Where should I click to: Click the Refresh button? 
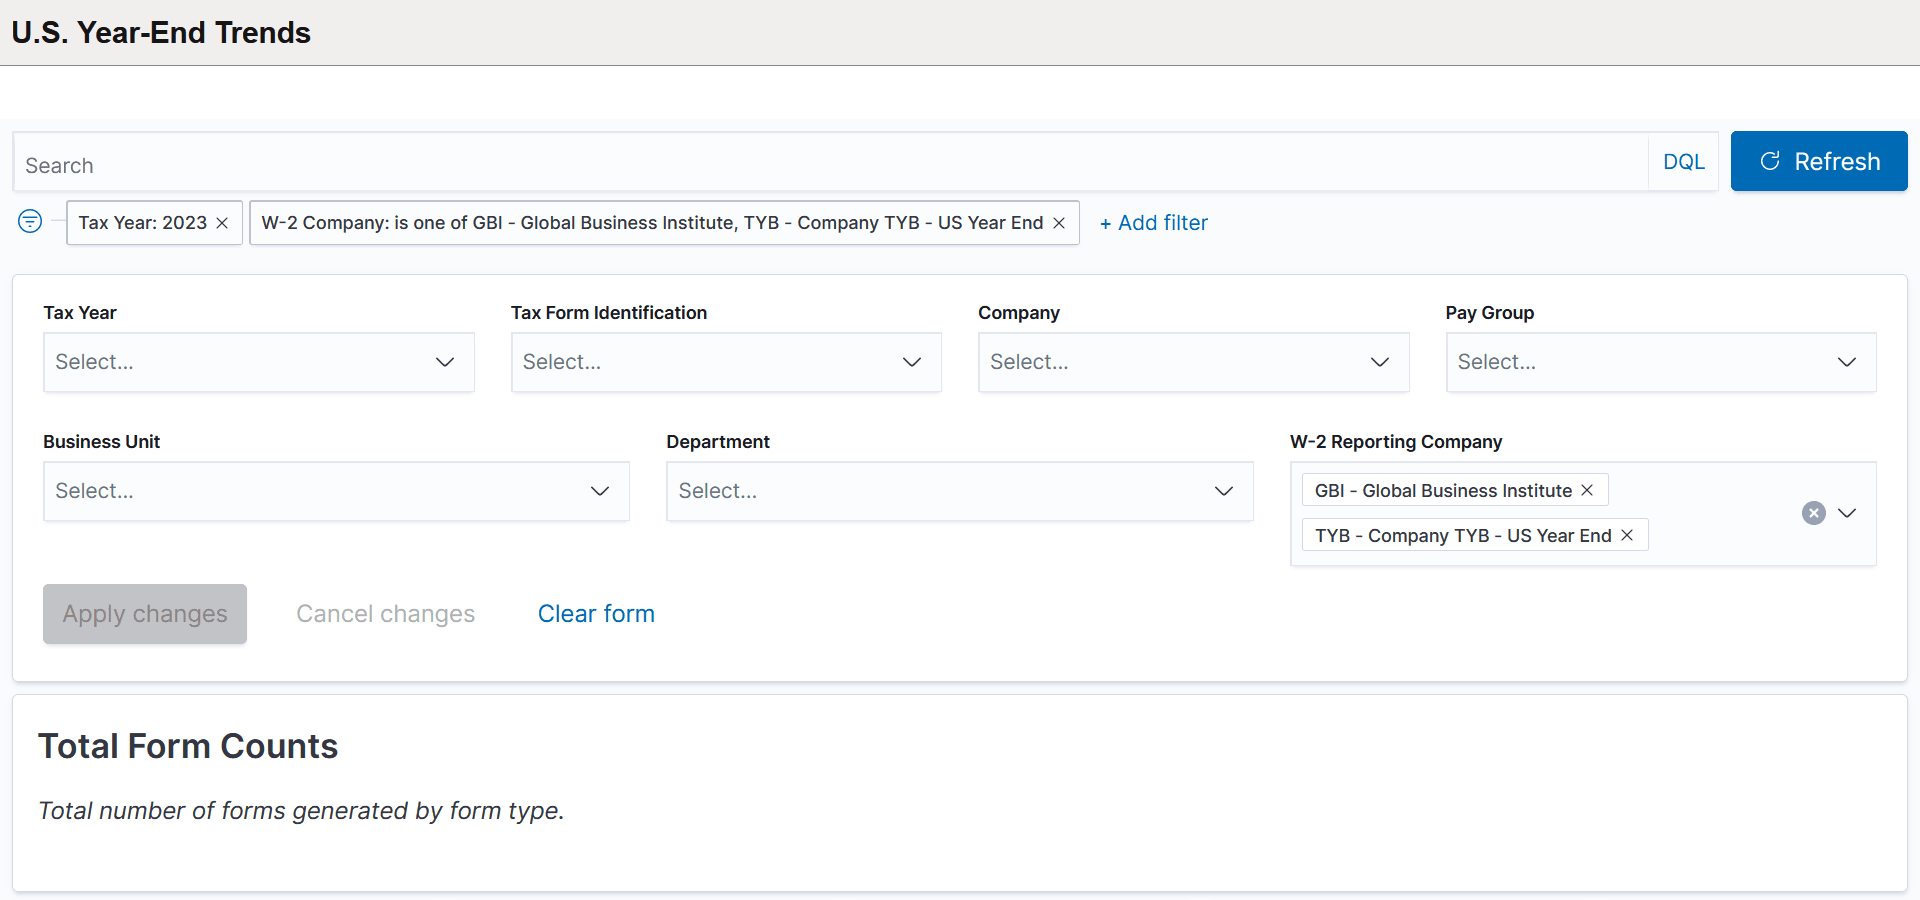click(1818, 161)
